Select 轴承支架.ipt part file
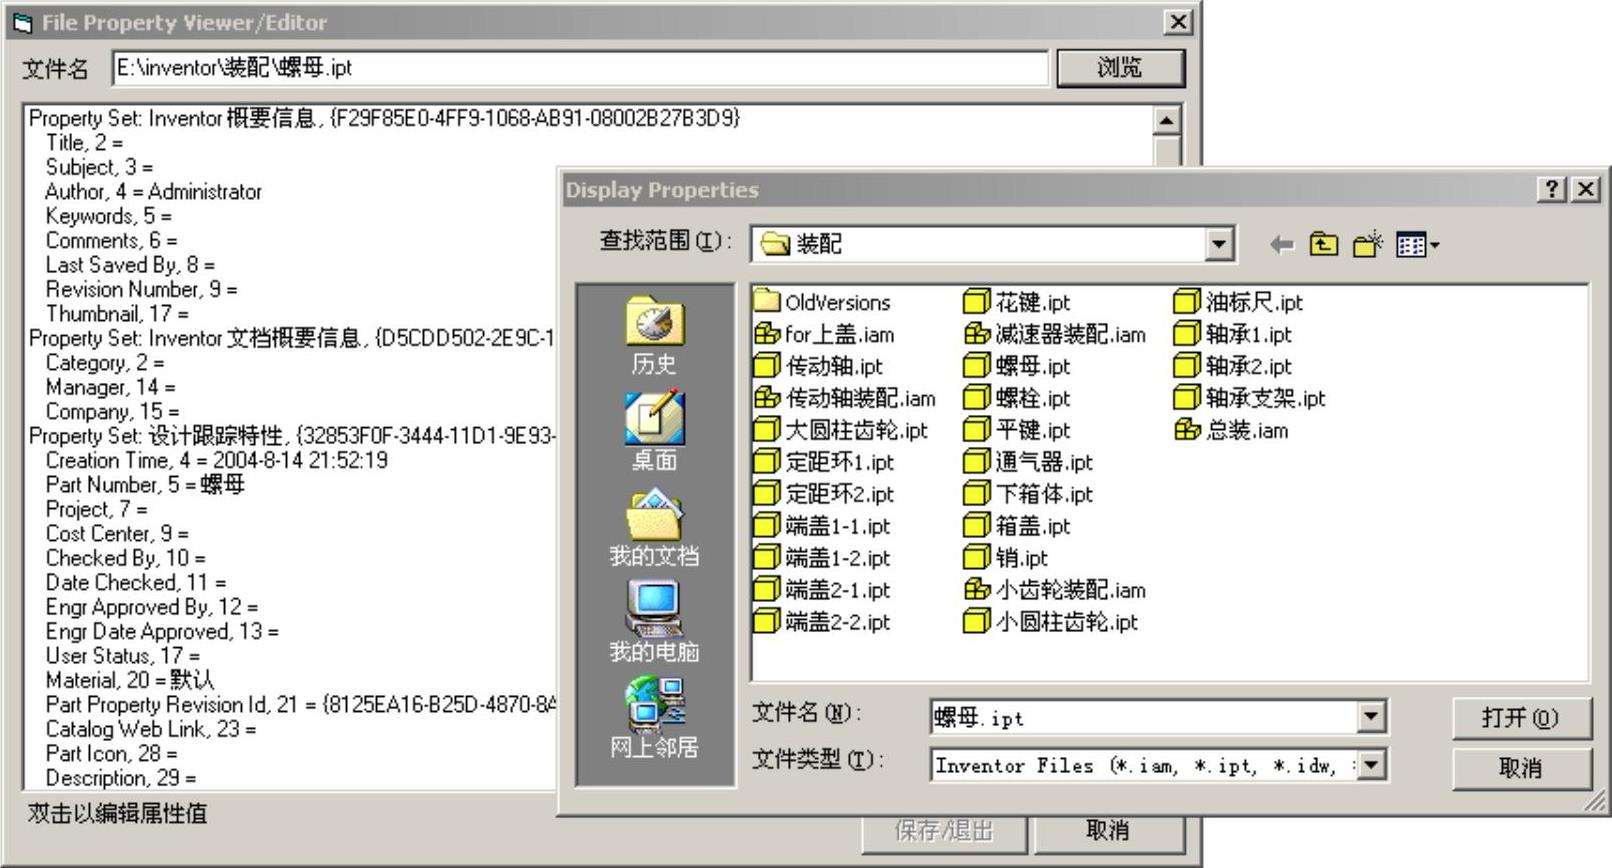The image size is (1612, 868). [1249, 398]
